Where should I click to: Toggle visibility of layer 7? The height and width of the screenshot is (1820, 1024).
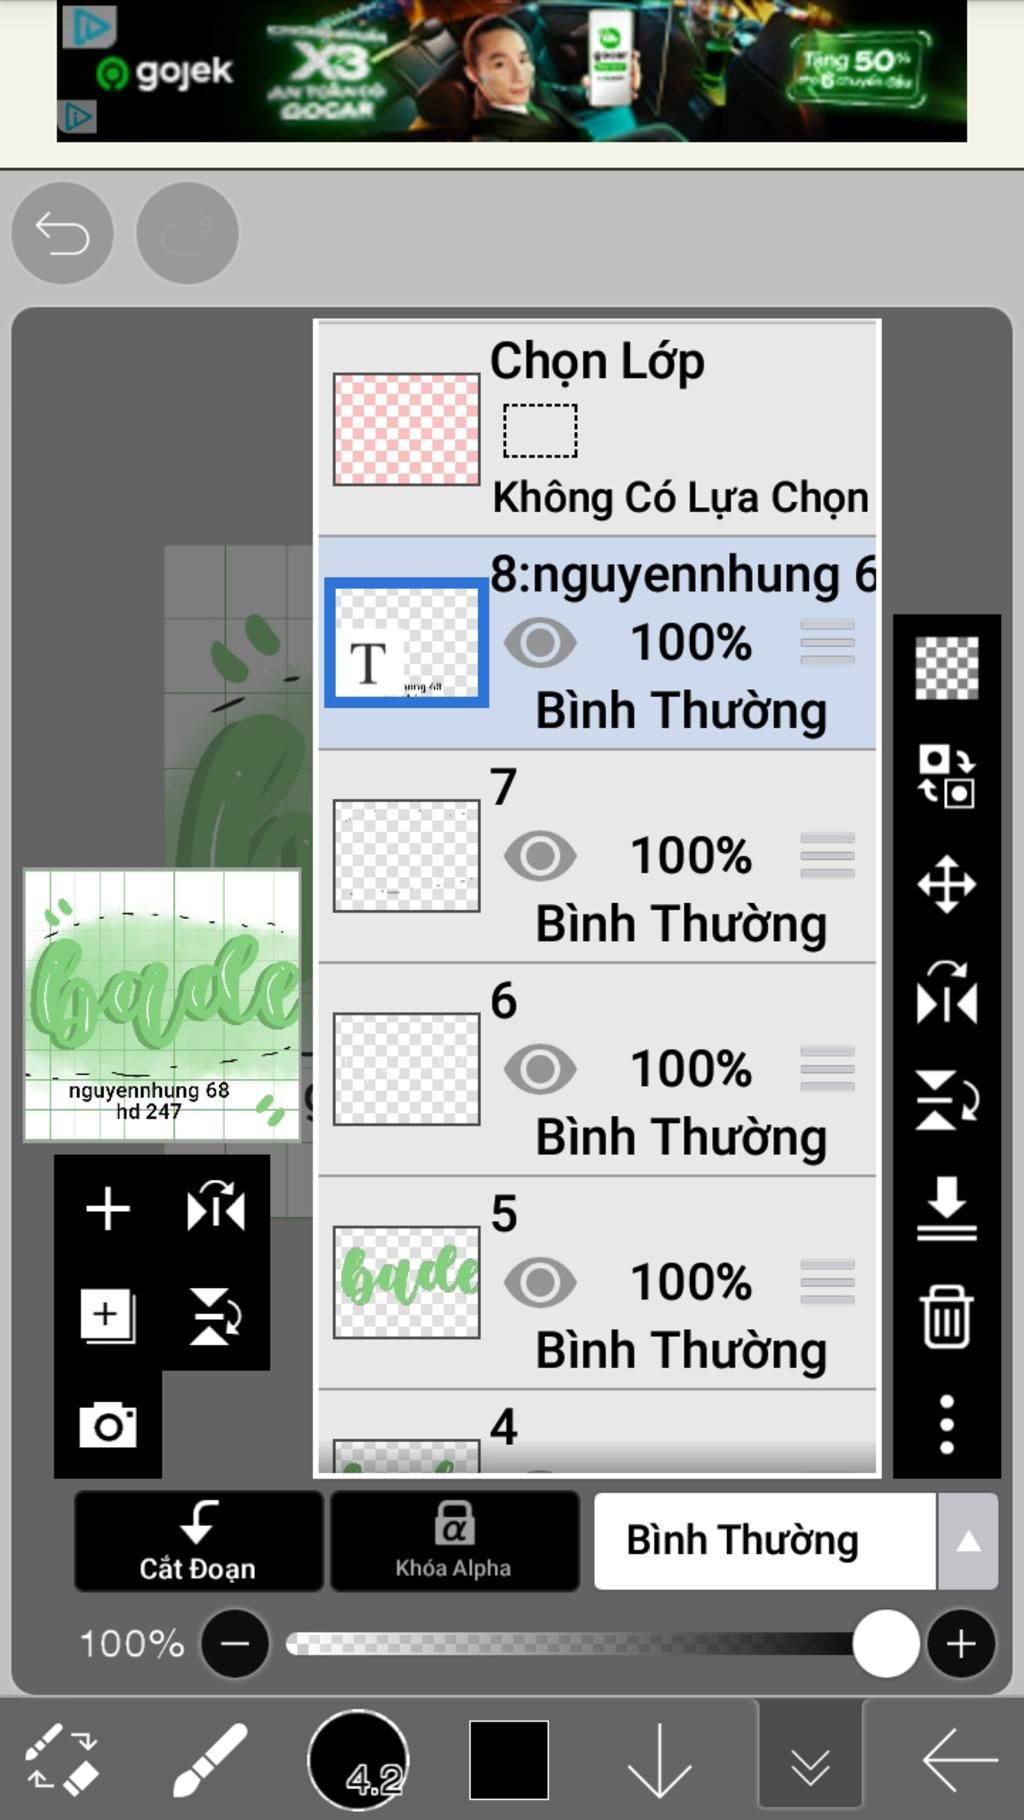click(x=540, y=855)
